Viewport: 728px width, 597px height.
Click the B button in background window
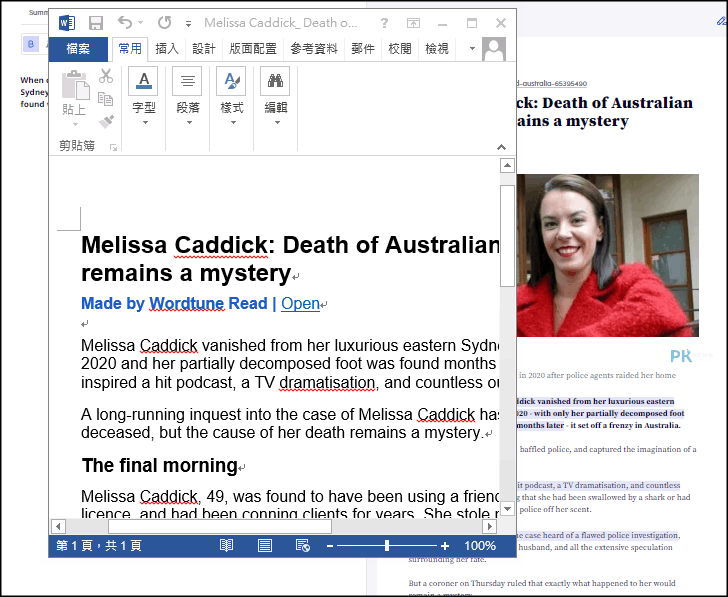pyautogui.click(x=31, y=44)
